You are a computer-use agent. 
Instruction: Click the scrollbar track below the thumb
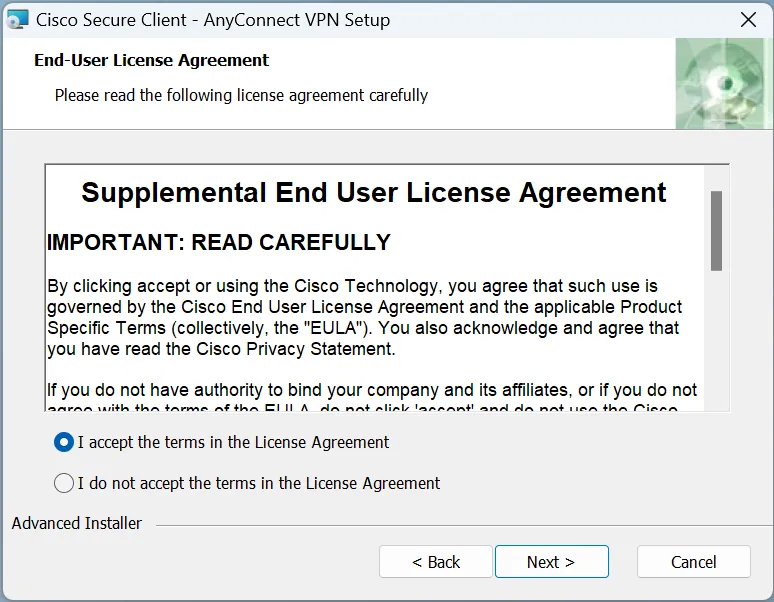coord(716,340)
